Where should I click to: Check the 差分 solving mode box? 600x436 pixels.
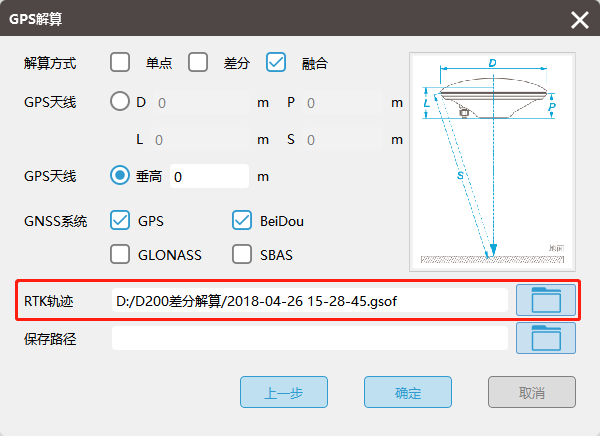(198, 63)
